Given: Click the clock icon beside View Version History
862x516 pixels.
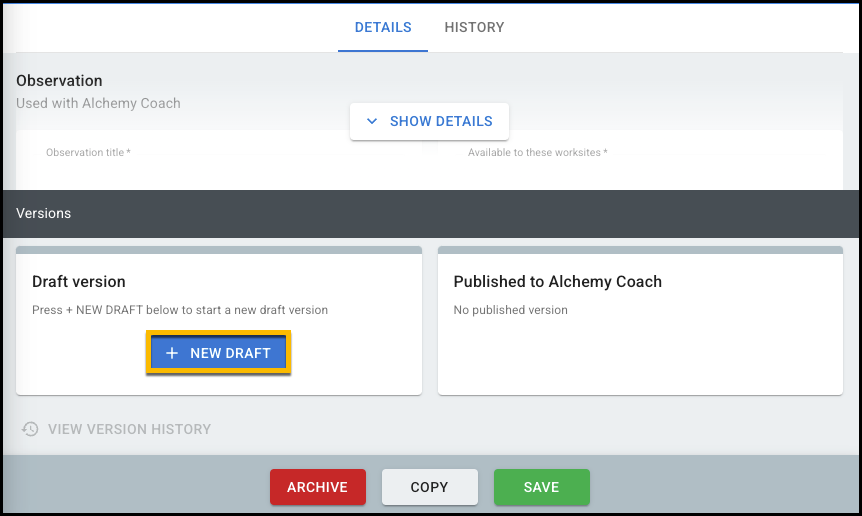Looking at the screenshot, I should [x=31, y=429].
